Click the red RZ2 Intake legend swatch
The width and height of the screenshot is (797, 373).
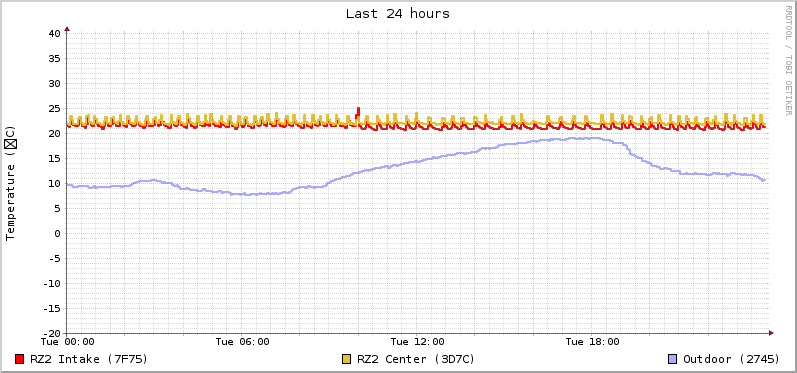pos(20,359)
